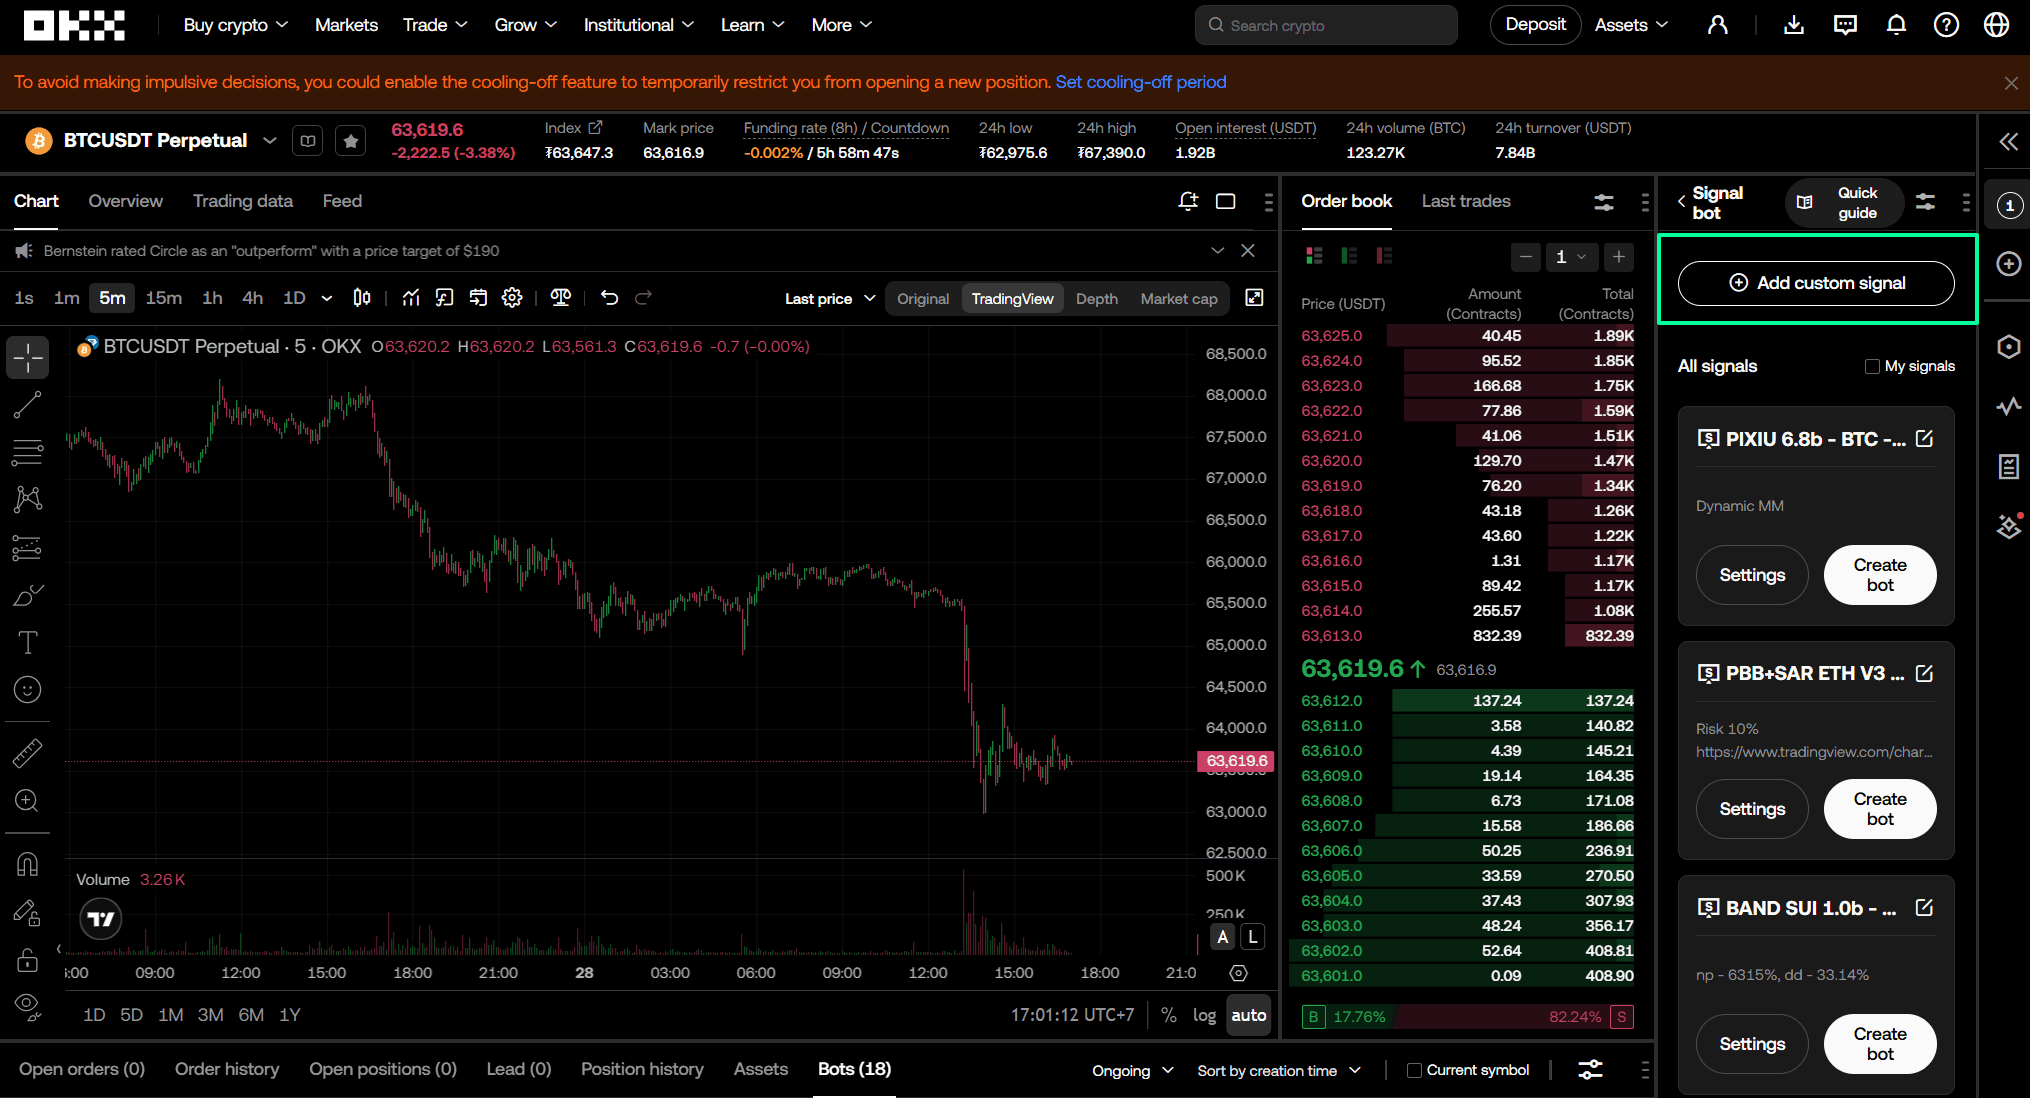Click Add custom signal button
This screenshot has height=1098, width=2030.
click(x=1816, y=283)
